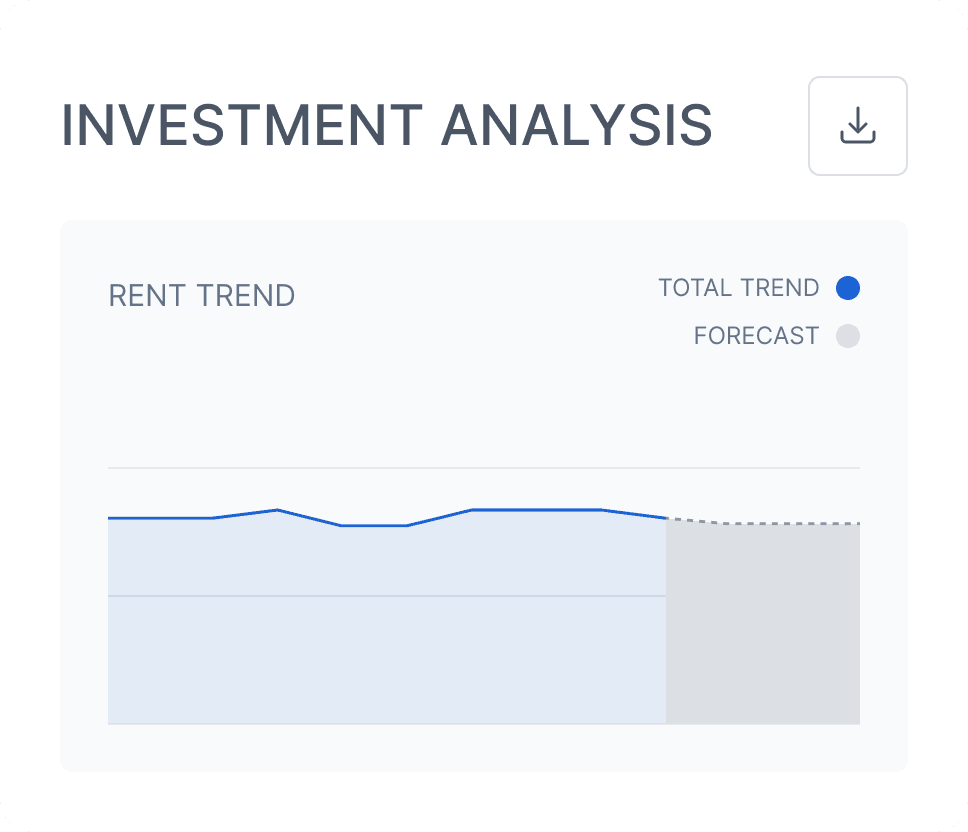Click the middle horizontal gridline in blue area

[386, 596]
